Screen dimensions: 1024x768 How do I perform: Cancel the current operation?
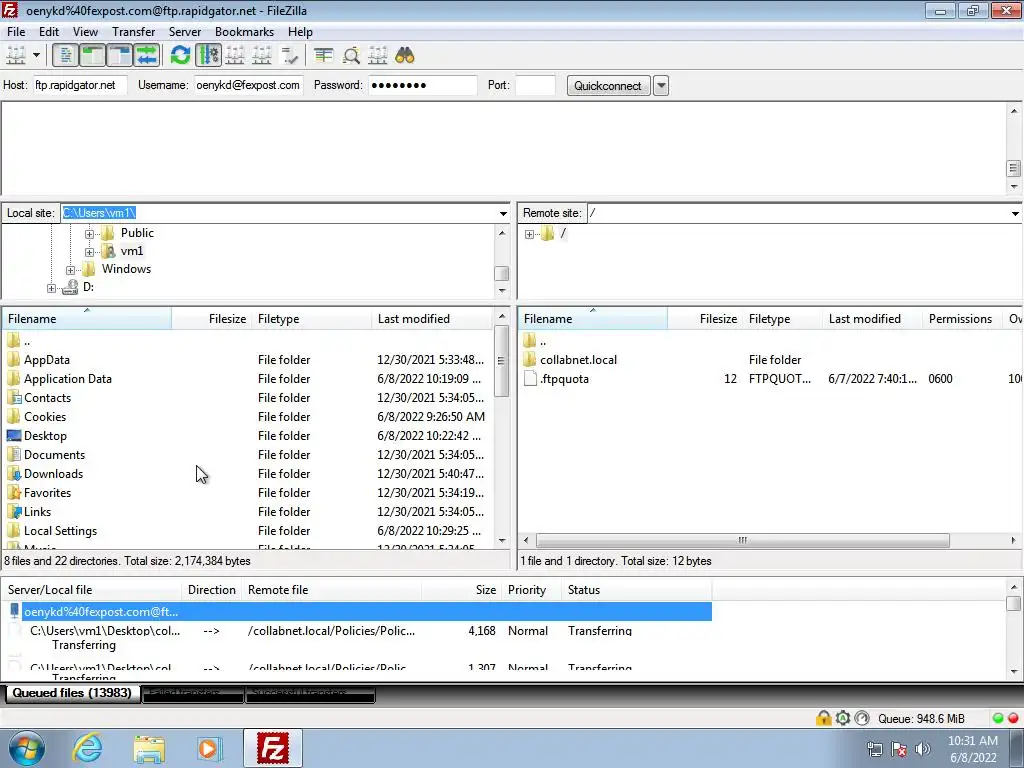(x=235, y=56)
